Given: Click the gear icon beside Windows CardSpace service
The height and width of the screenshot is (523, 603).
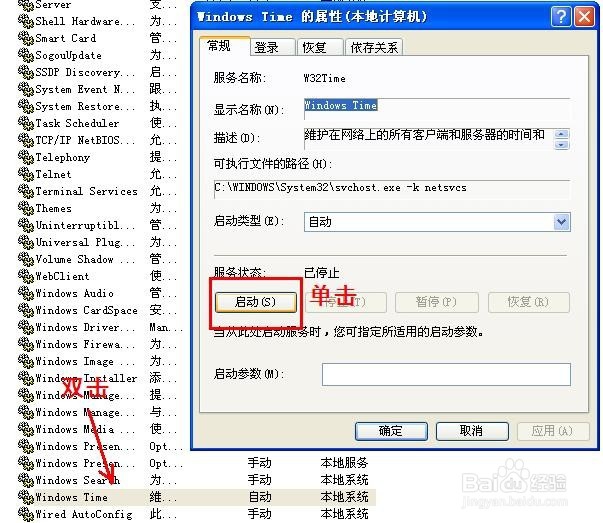Looking at the screenshot, I should [26, 310].
